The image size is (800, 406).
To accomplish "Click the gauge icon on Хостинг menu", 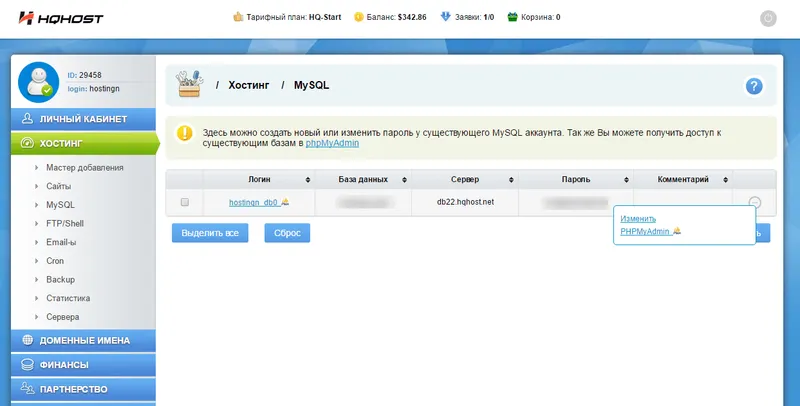I will tap(27, 143).
